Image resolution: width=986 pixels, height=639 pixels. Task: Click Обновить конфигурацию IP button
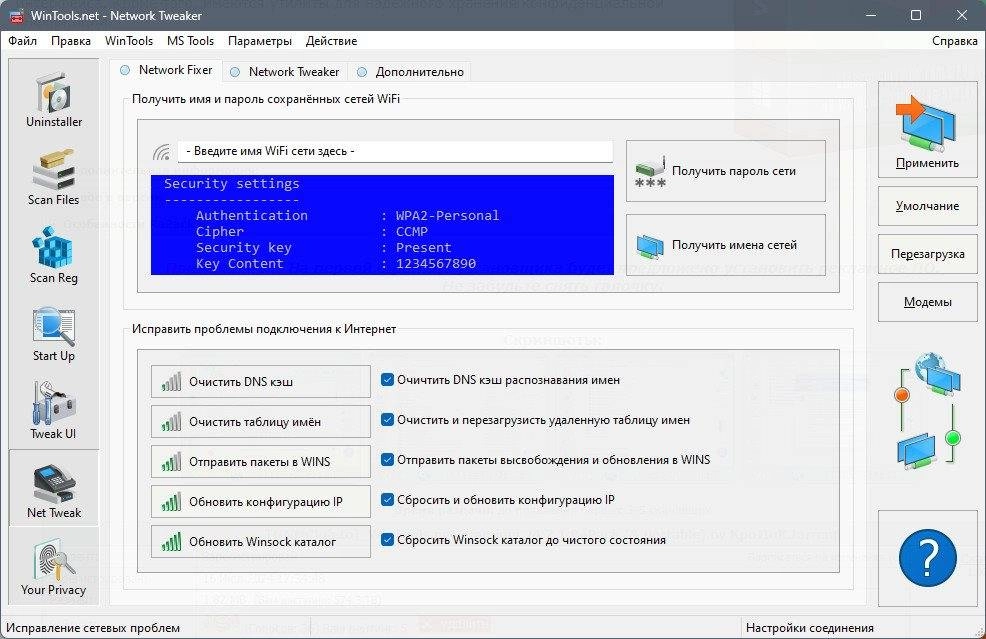pyautogui.click(x=260, y=501)
